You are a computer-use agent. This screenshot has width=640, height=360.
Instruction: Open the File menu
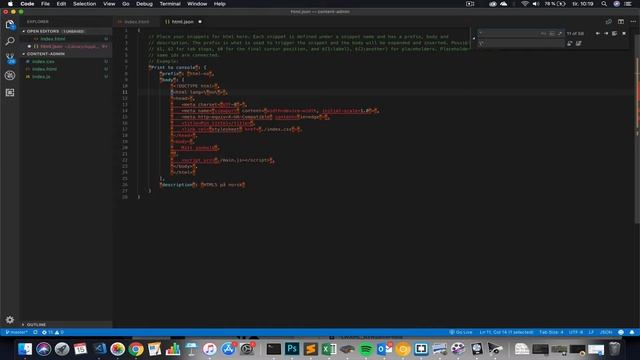point(45,4)
